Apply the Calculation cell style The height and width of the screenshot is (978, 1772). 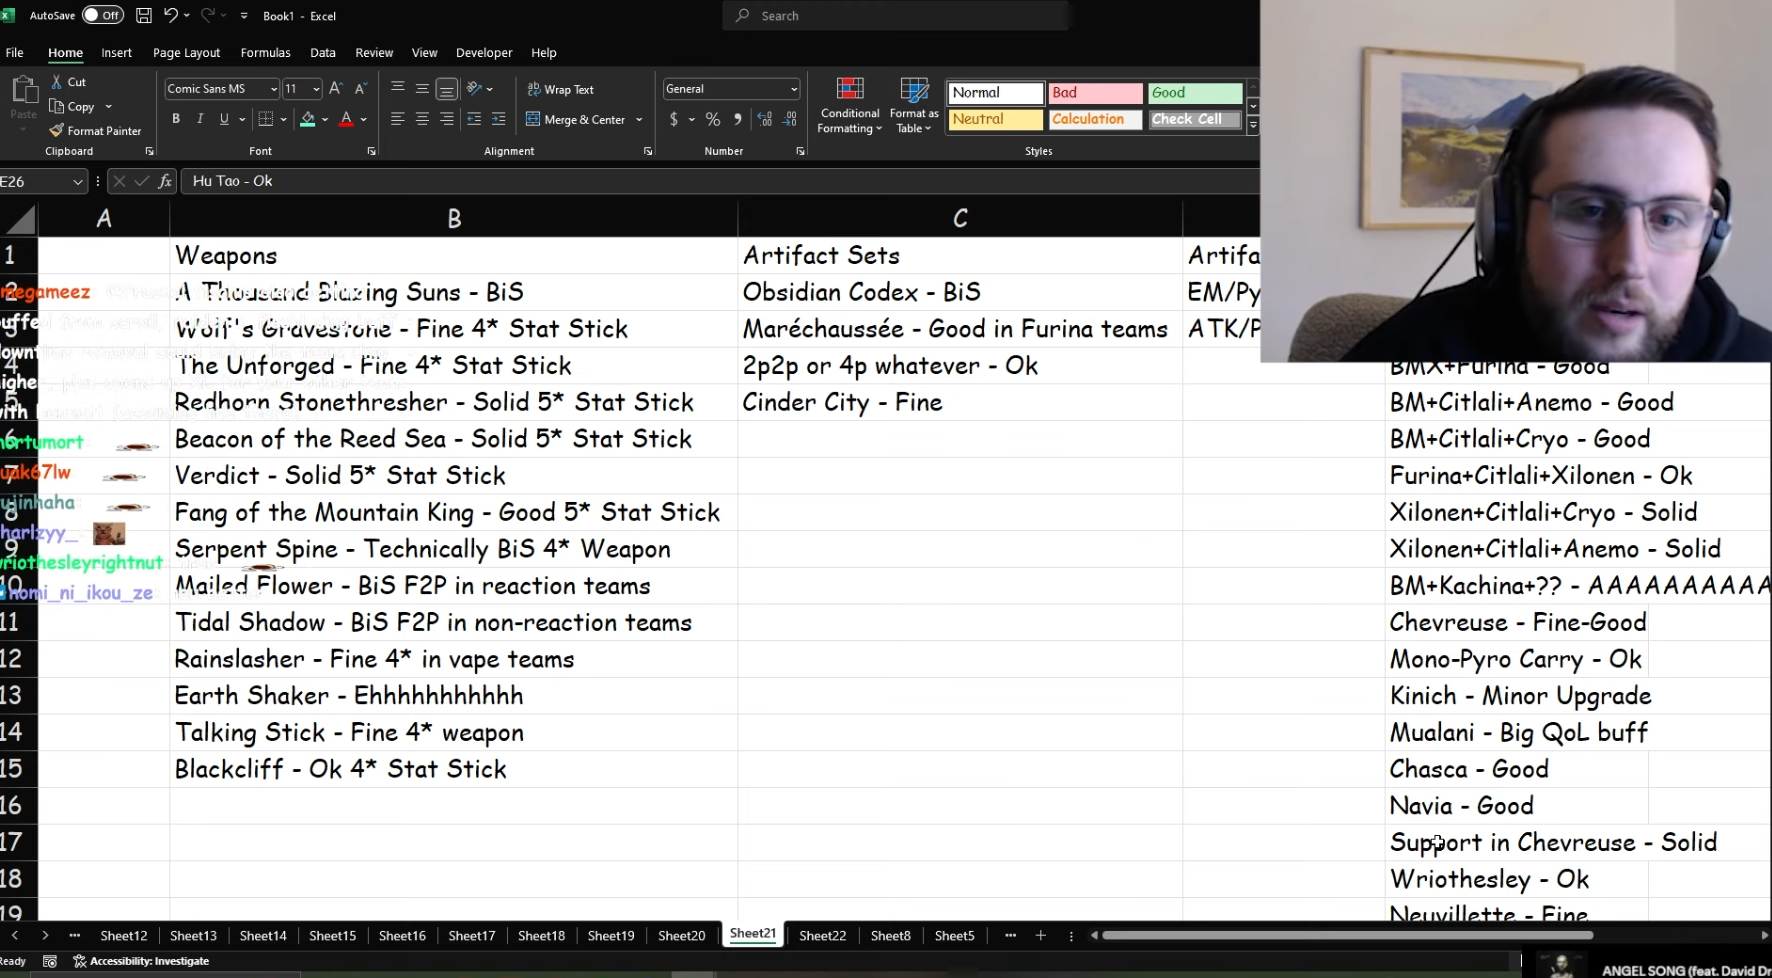[1095, 119]
